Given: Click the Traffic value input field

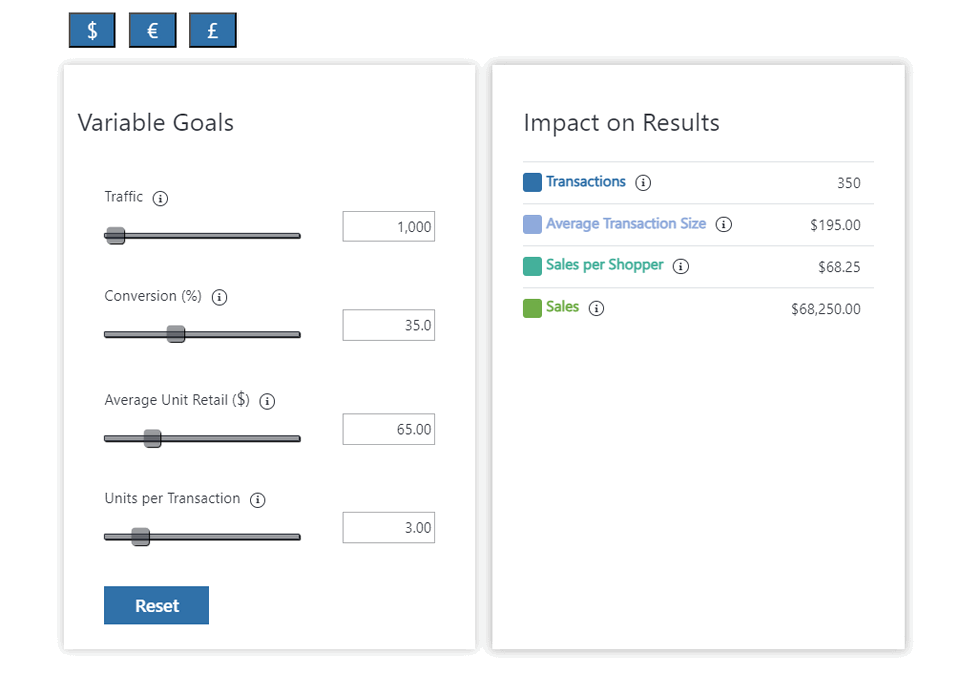Looking at the screenshot, I should 389,226.
